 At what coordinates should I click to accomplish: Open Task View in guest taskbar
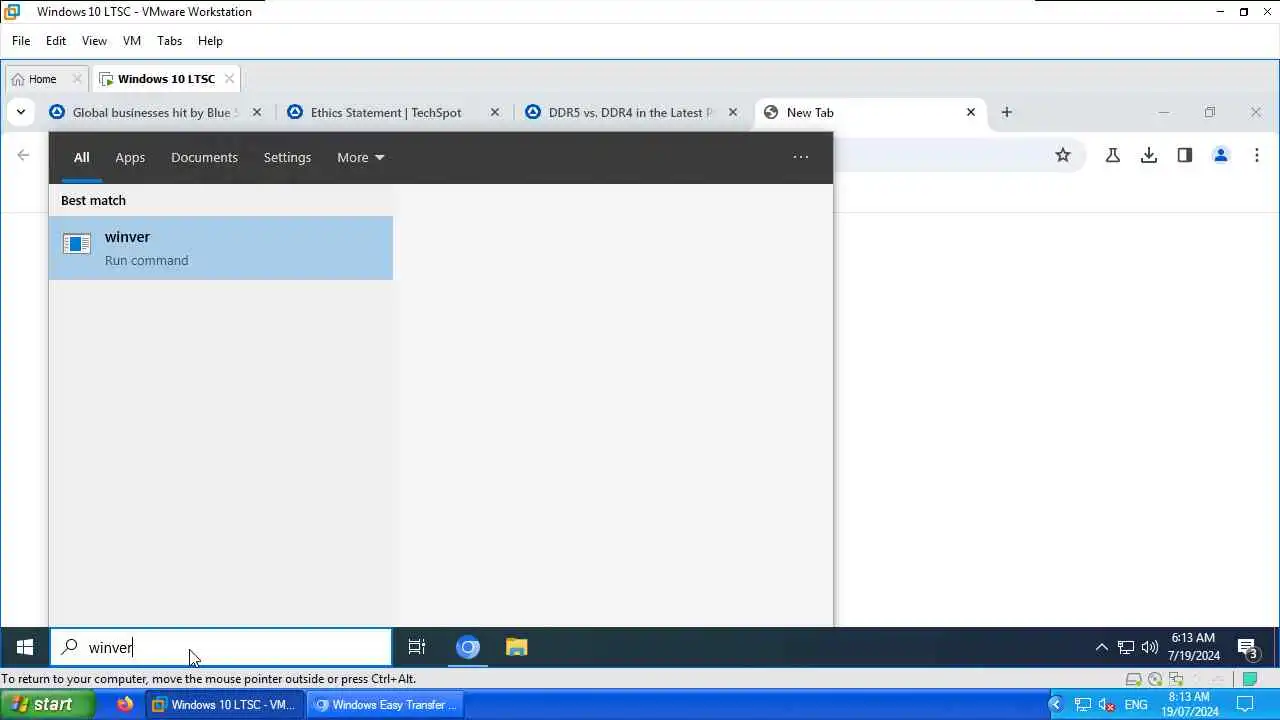(417, 647)
